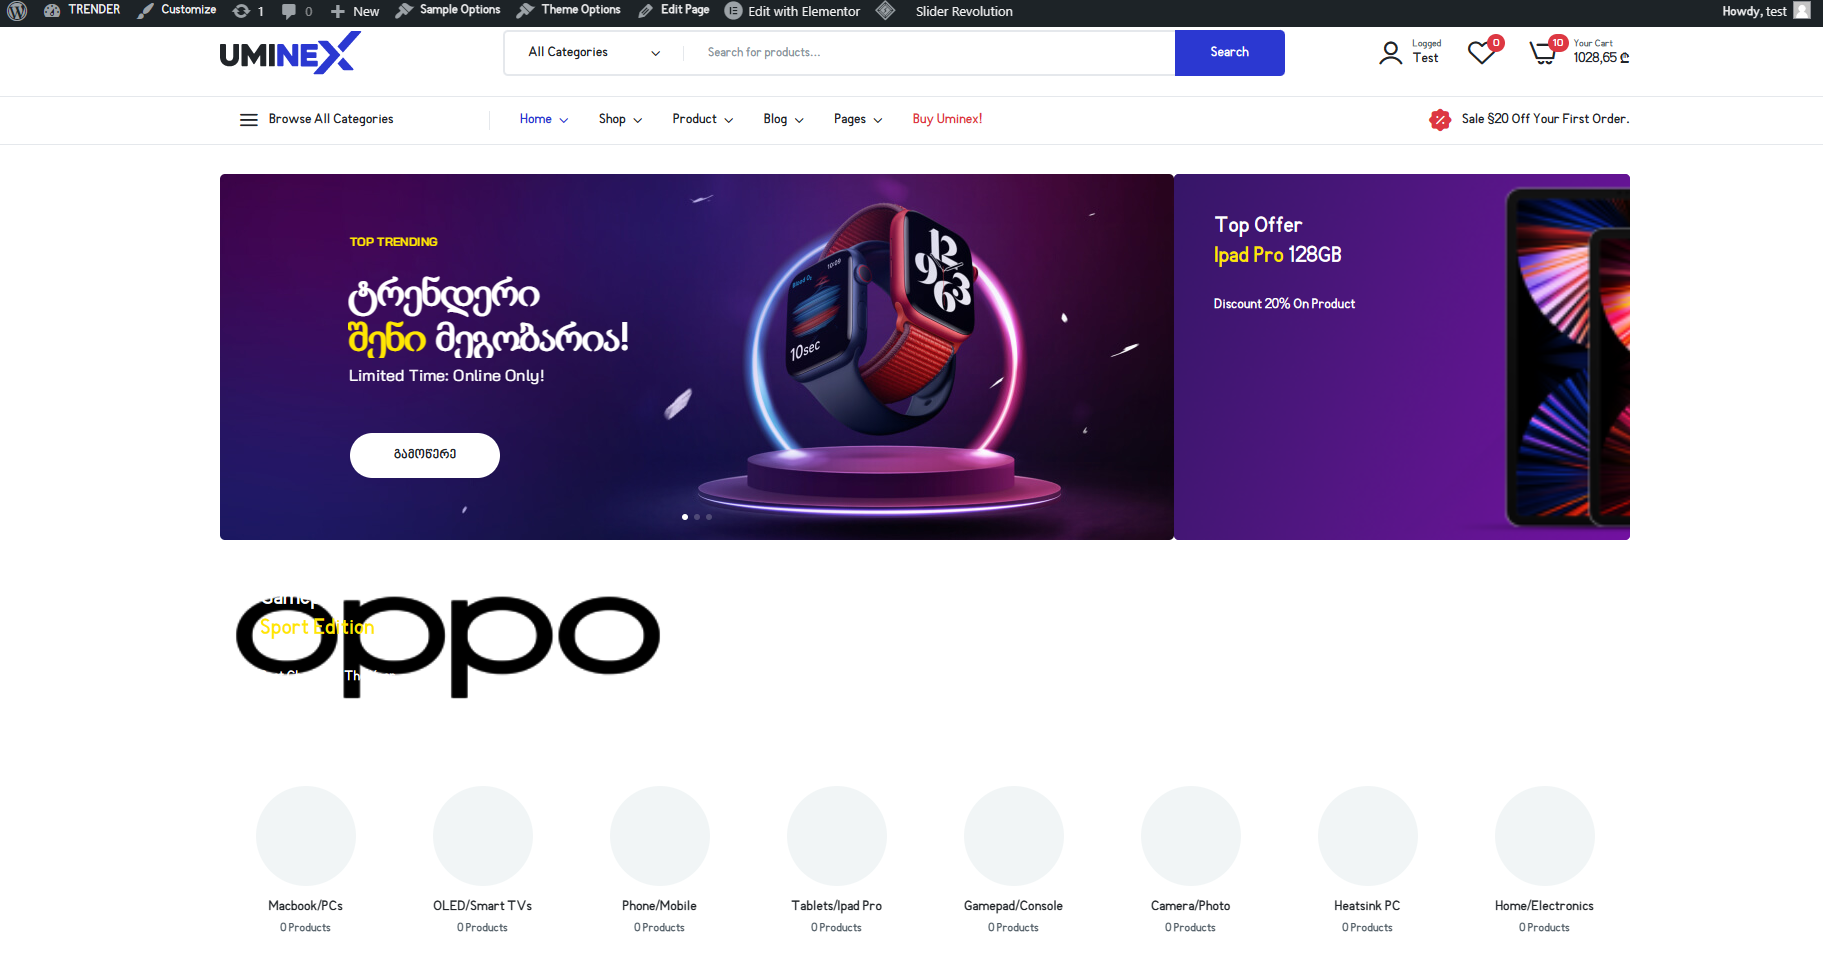Click the Buy Uminex! link
Screen dimensions: 1823x961
947,119
